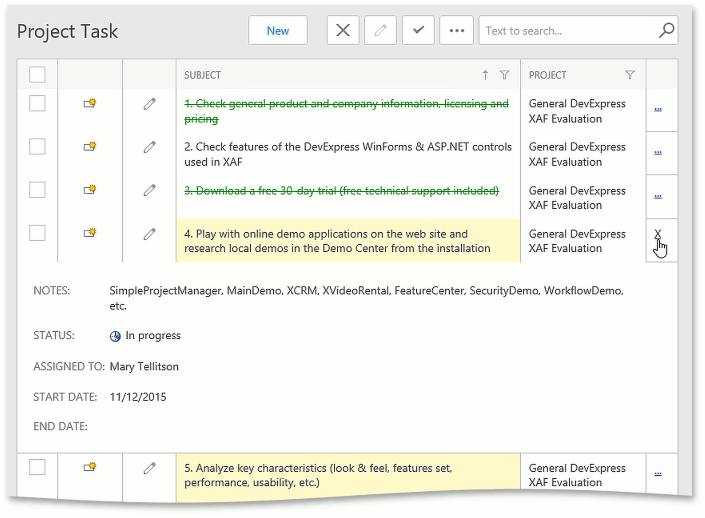Open the SUBJECT column filter

pos(504,75)
